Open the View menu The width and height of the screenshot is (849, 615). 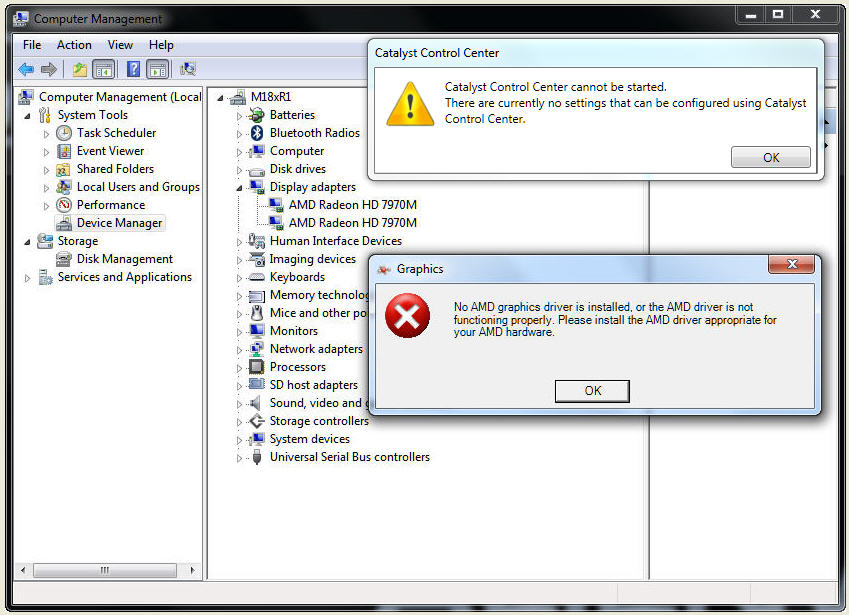(120, 45)
